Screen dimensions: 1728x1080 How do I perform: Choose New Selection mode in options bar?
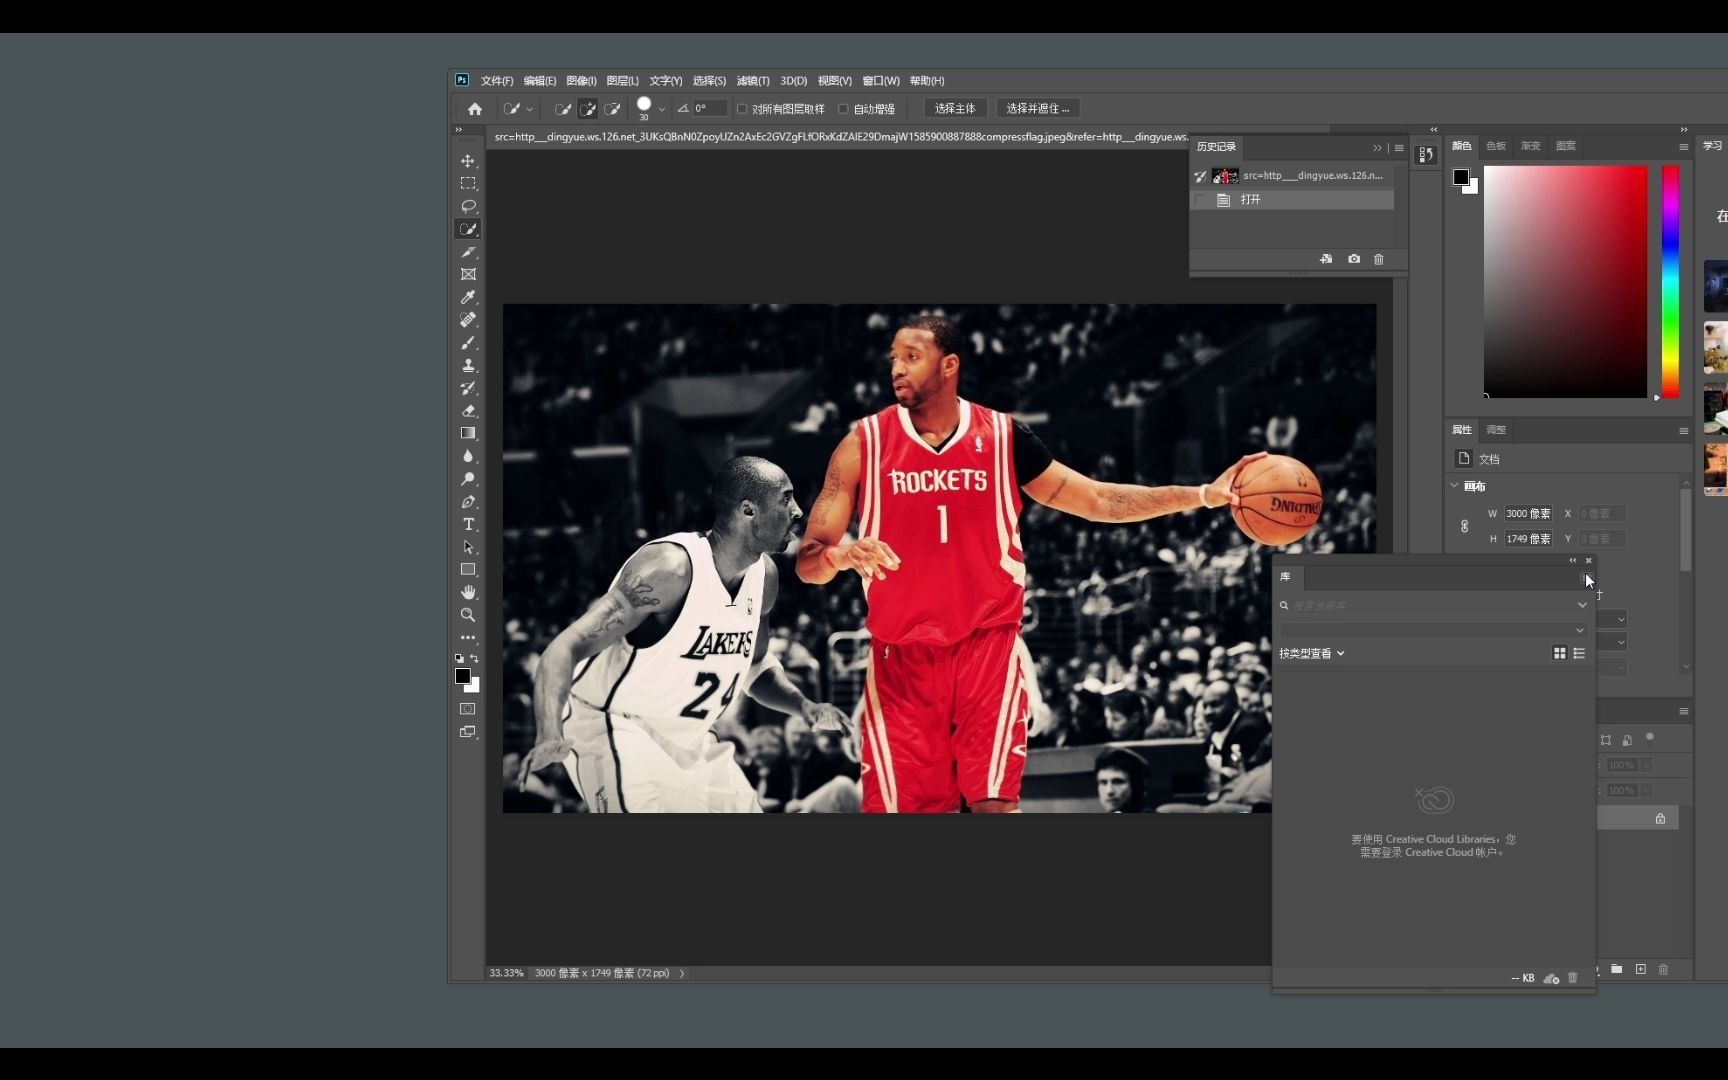(563, 109)
